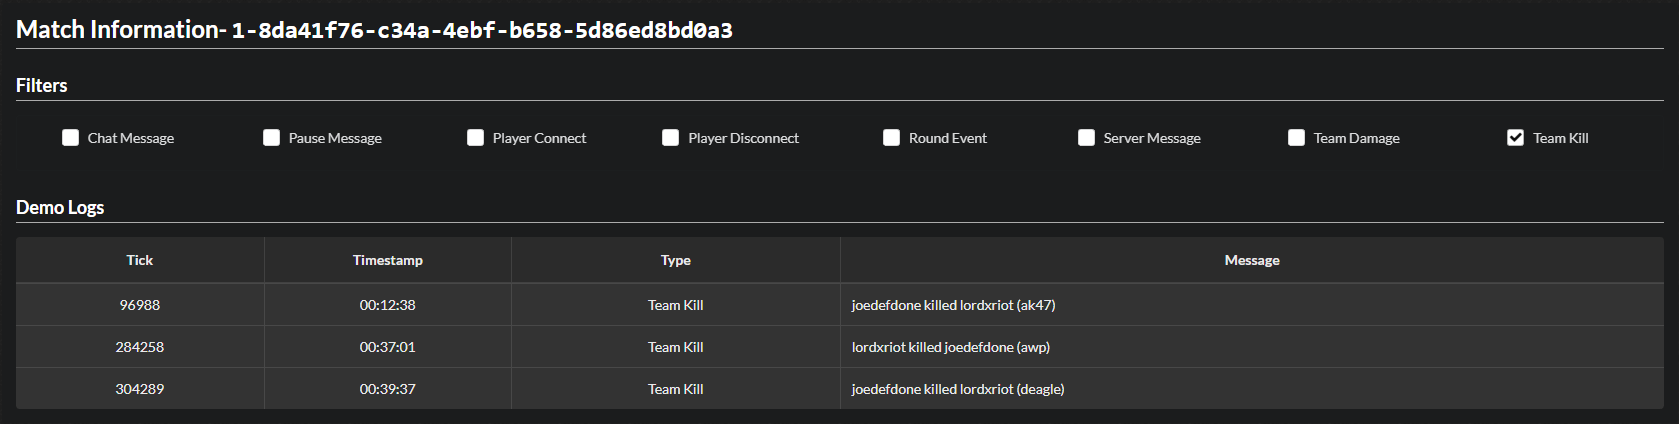Select the 00:12:38 timestamp cell
Image resolution: width=1679 pixels, height=424 pixels.
388,305
